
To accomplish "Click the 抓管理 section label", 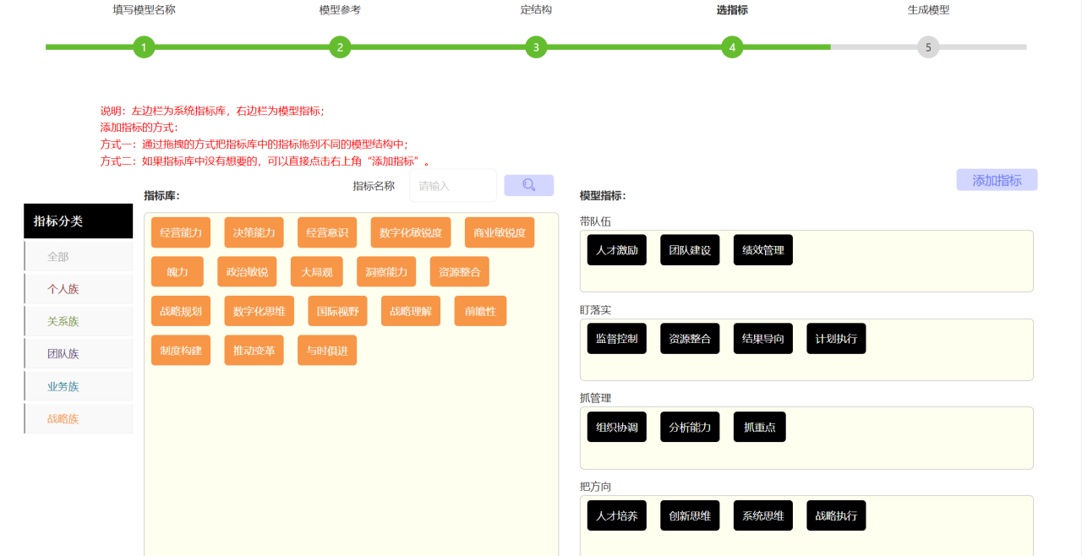I will point(595,398).
